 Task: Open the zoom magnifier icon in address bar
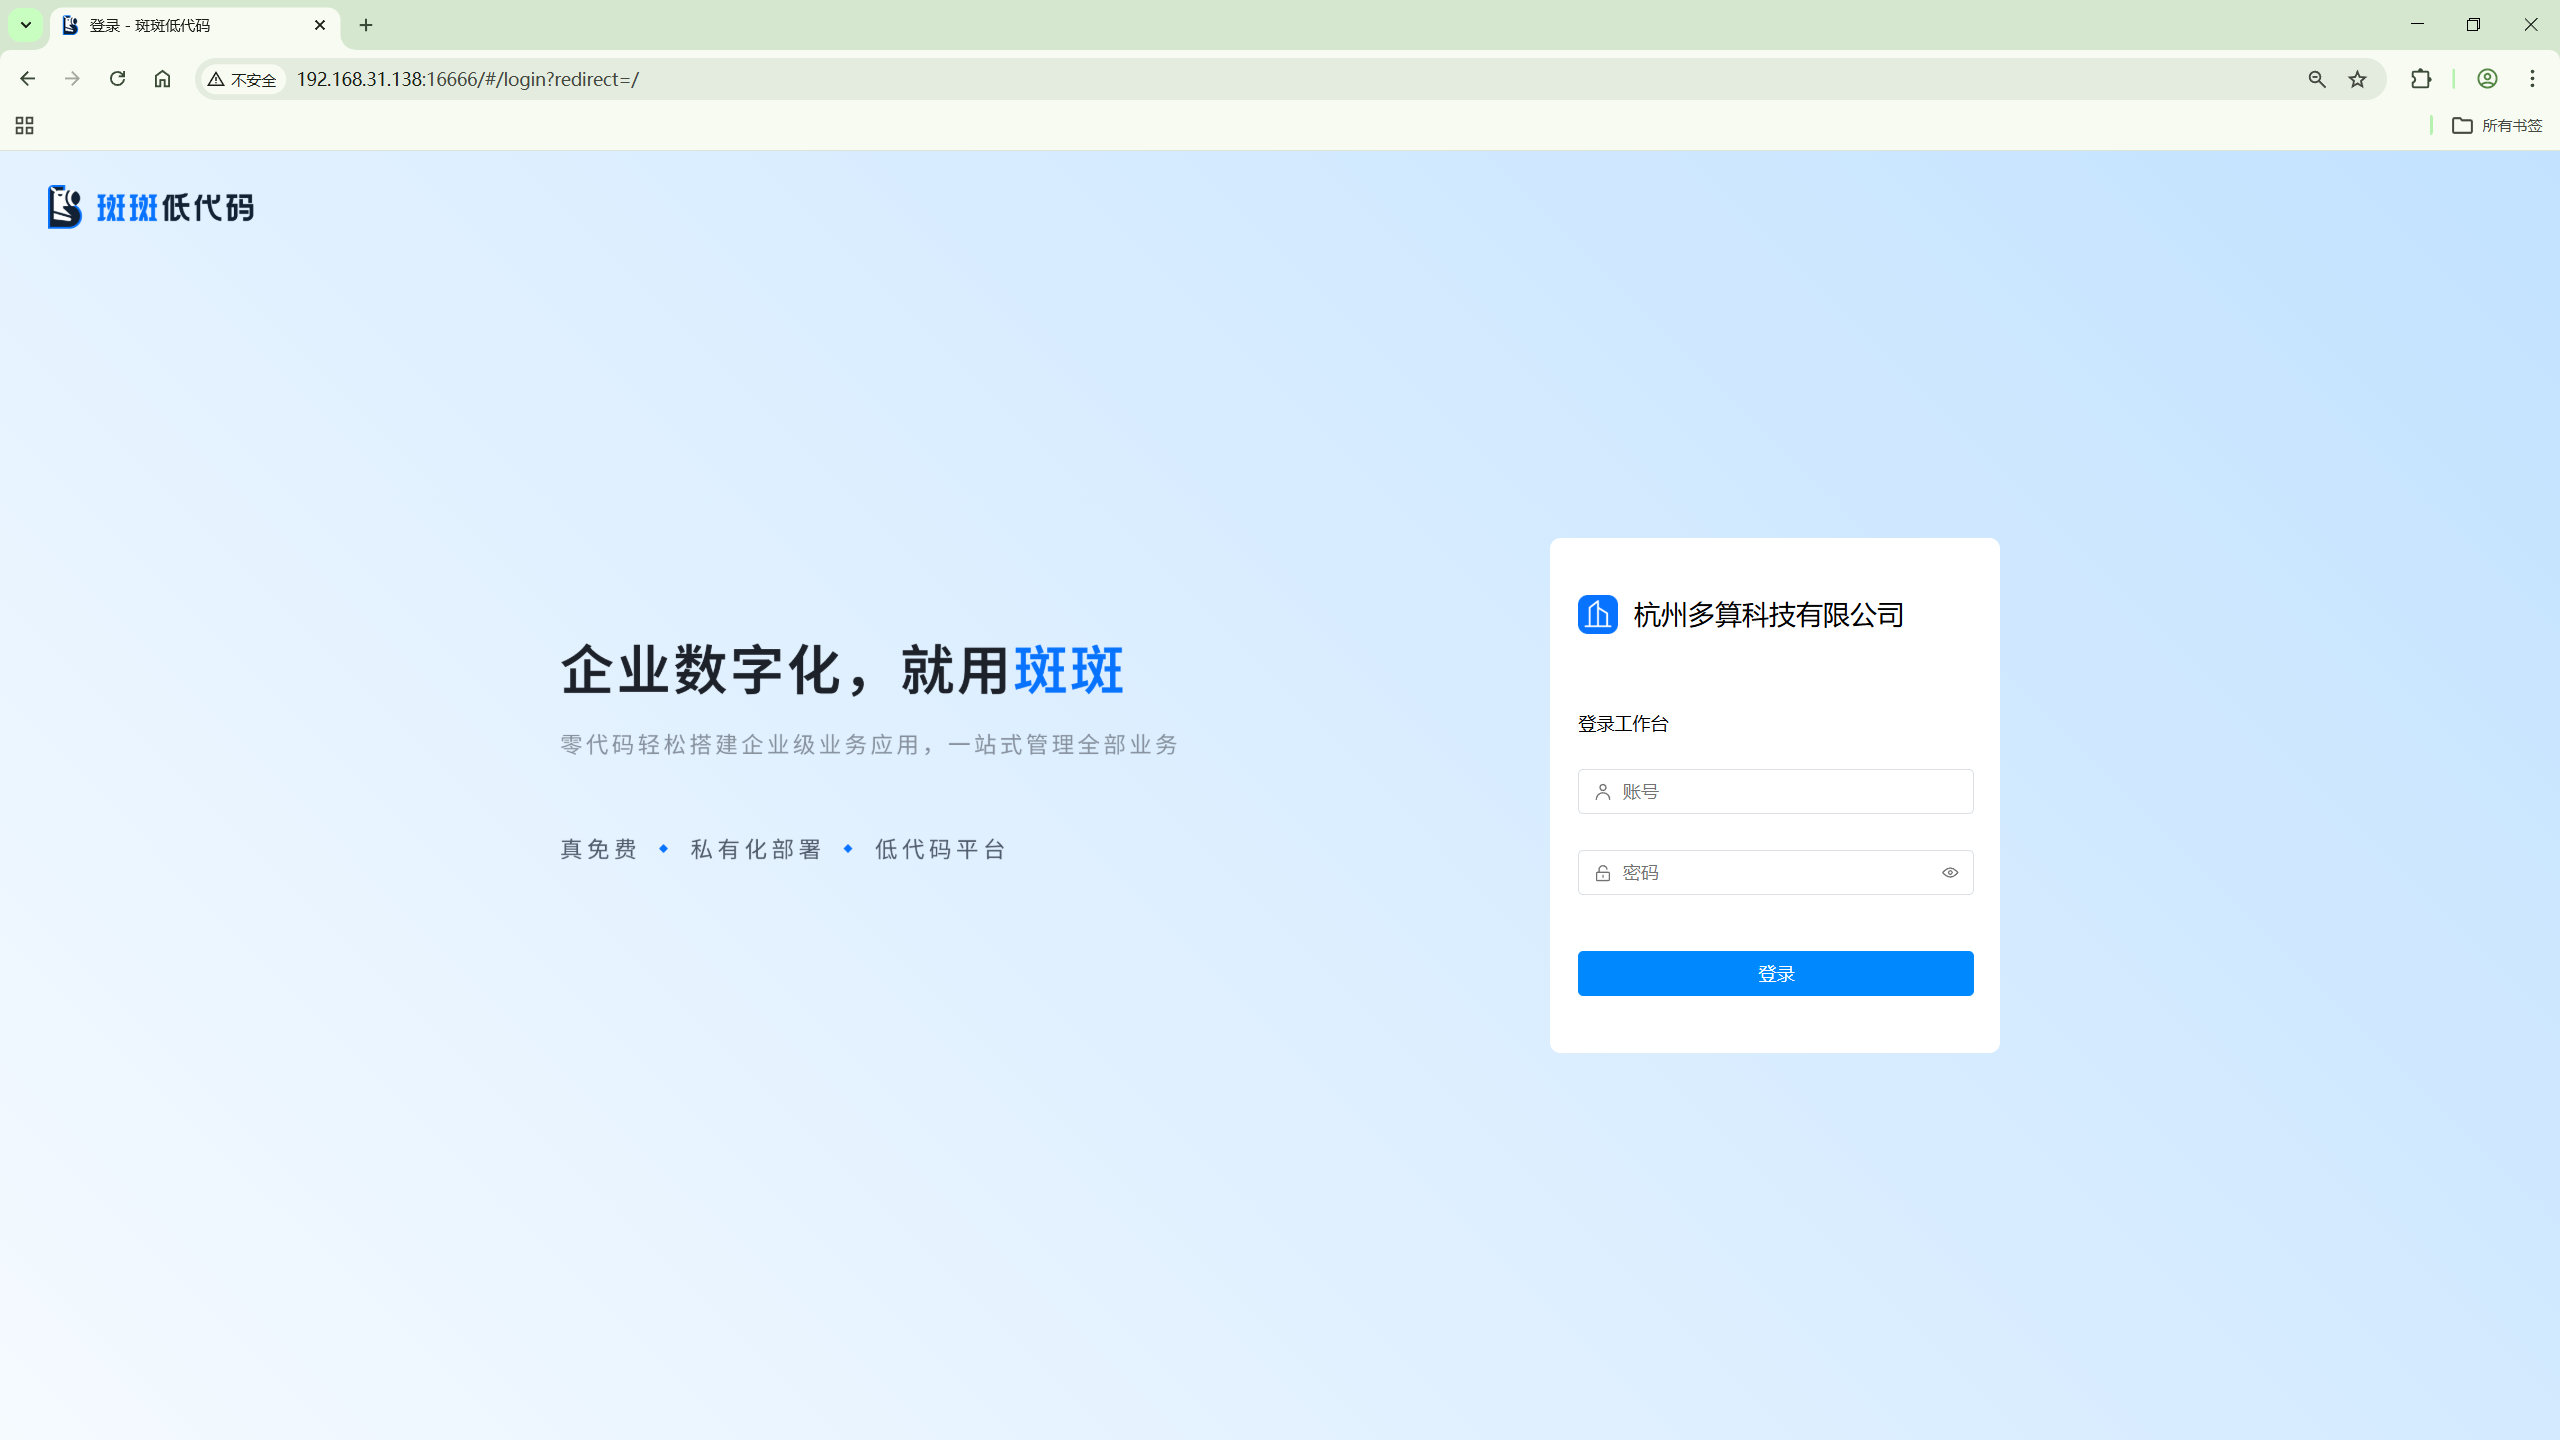[2316, 79]
